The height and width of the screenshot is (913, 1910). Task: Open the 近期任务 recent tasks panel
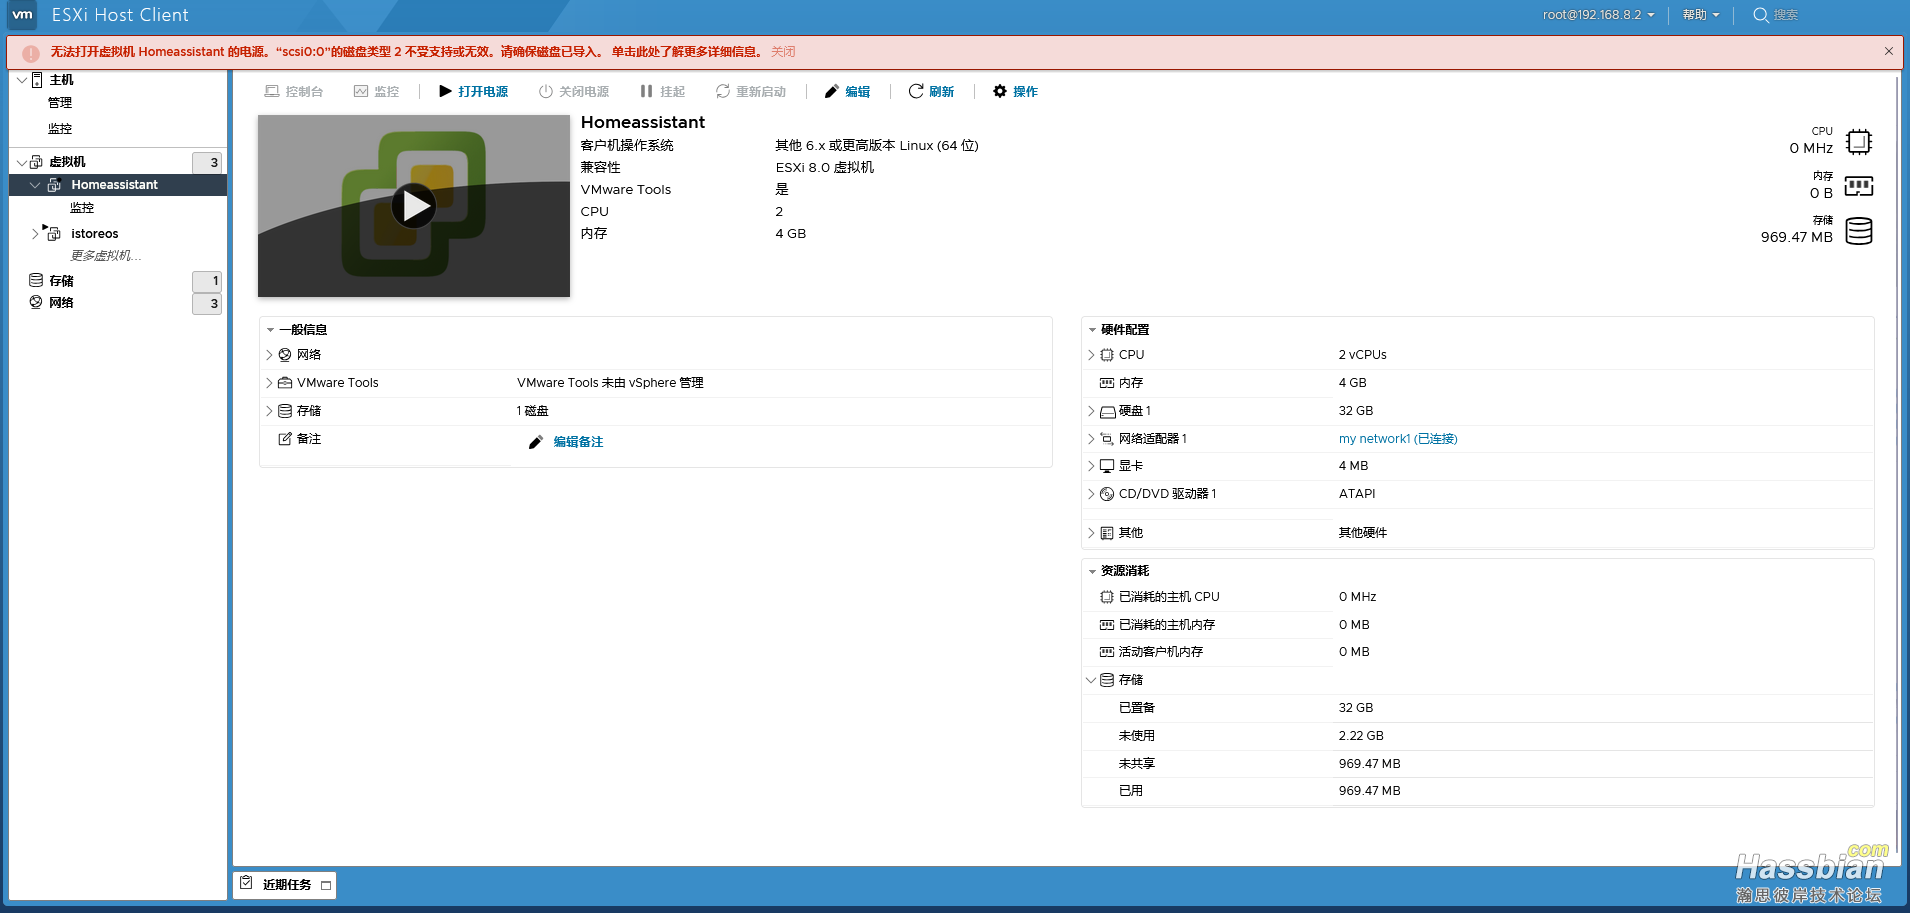pos(286,885)
